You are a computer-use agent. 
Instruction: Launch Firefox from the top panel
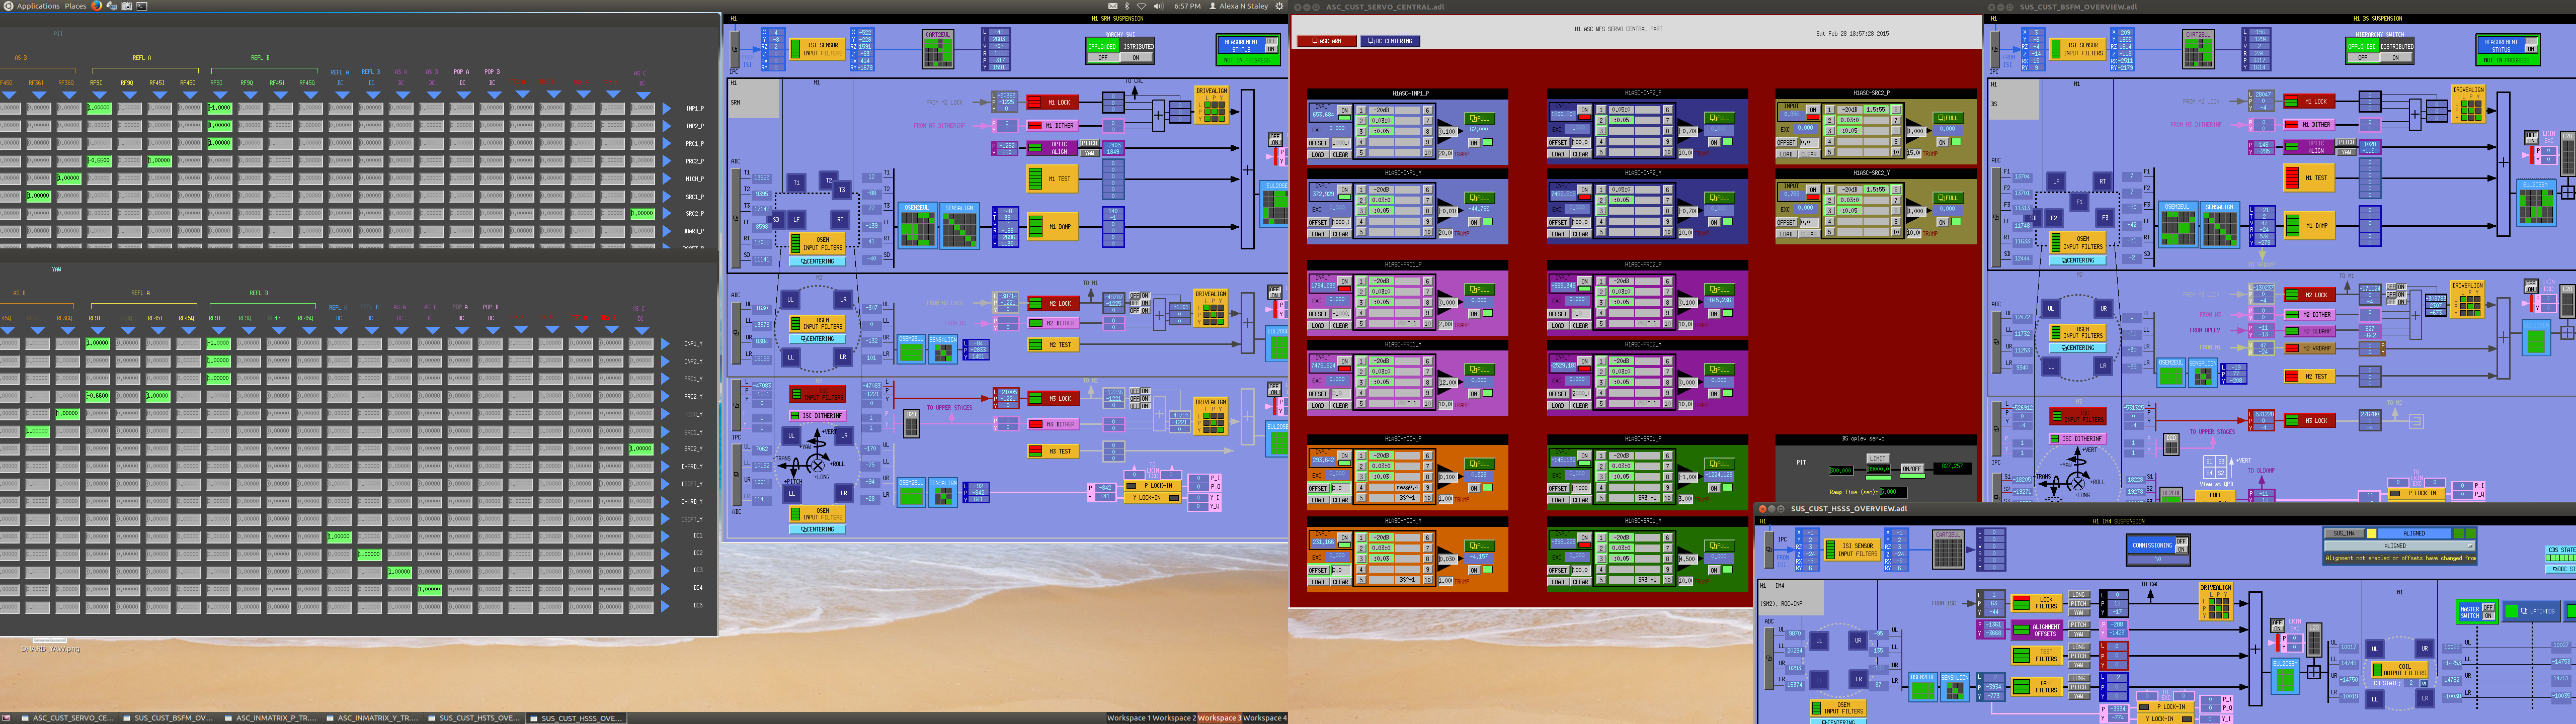click(97, 6)
